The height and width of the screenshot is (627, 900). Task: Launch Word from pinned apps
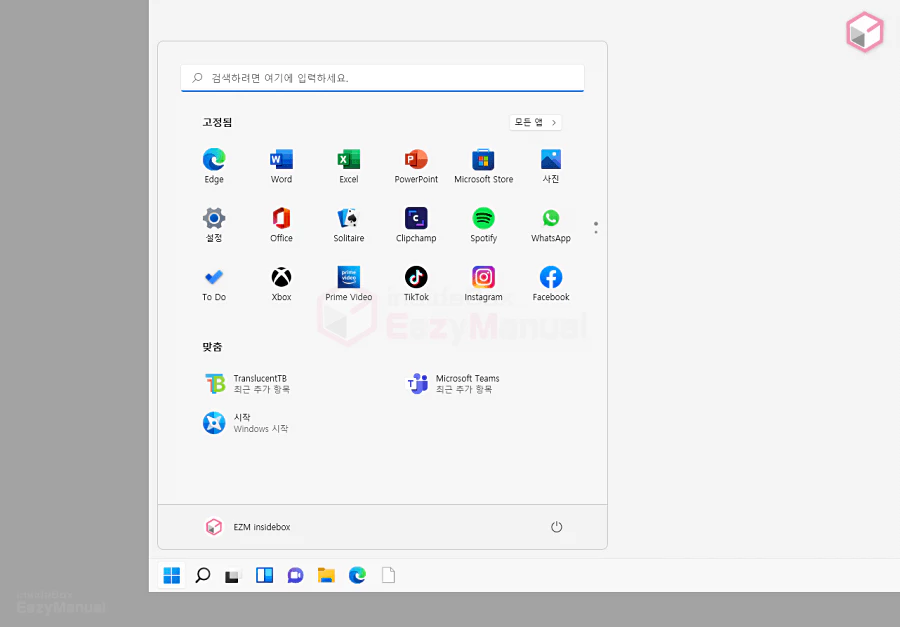click(281, 166)
